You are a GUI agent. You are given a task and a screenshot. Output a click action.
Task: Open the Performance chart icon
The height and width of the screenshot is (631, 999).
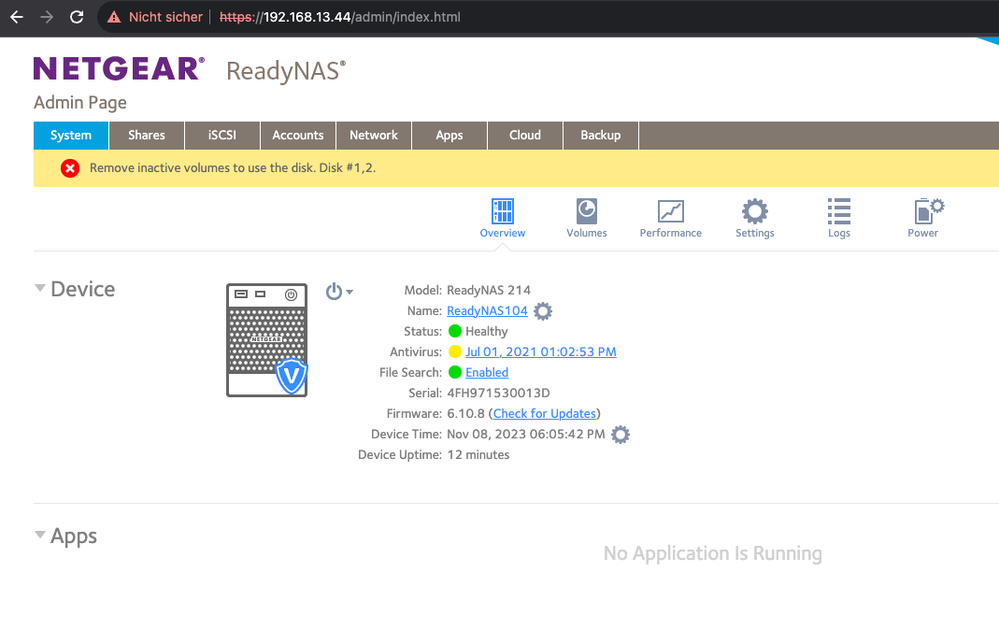[670, 212]
